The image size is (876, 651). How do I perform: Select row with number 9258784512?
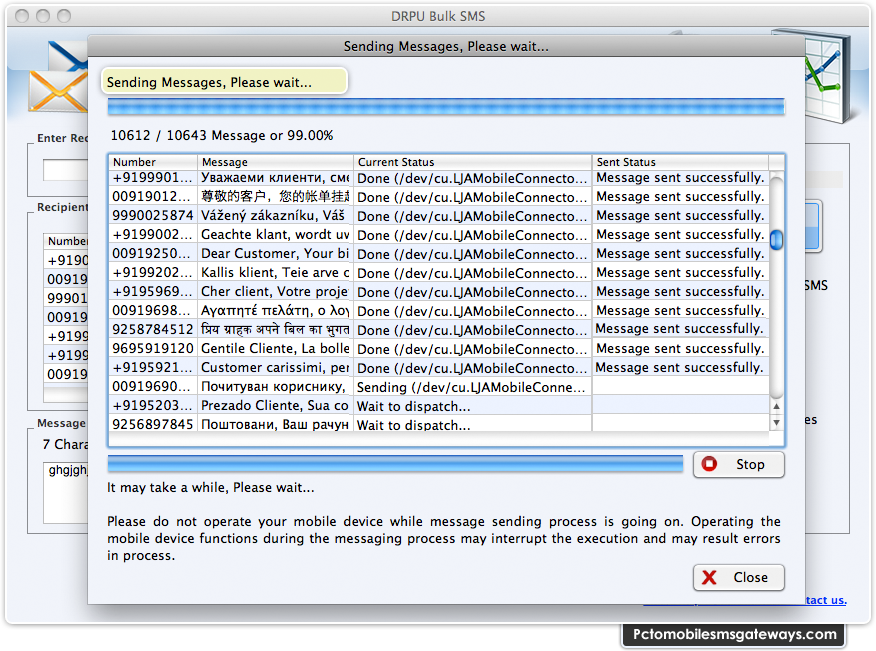tap(439, 330)
